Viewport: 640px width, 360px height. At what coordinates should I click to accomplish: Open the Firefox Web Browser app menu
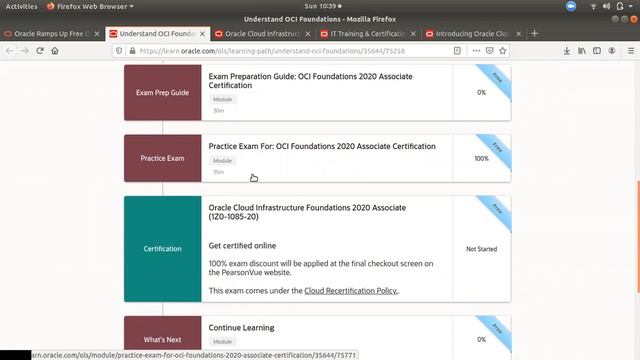click(x=90, y=6)
